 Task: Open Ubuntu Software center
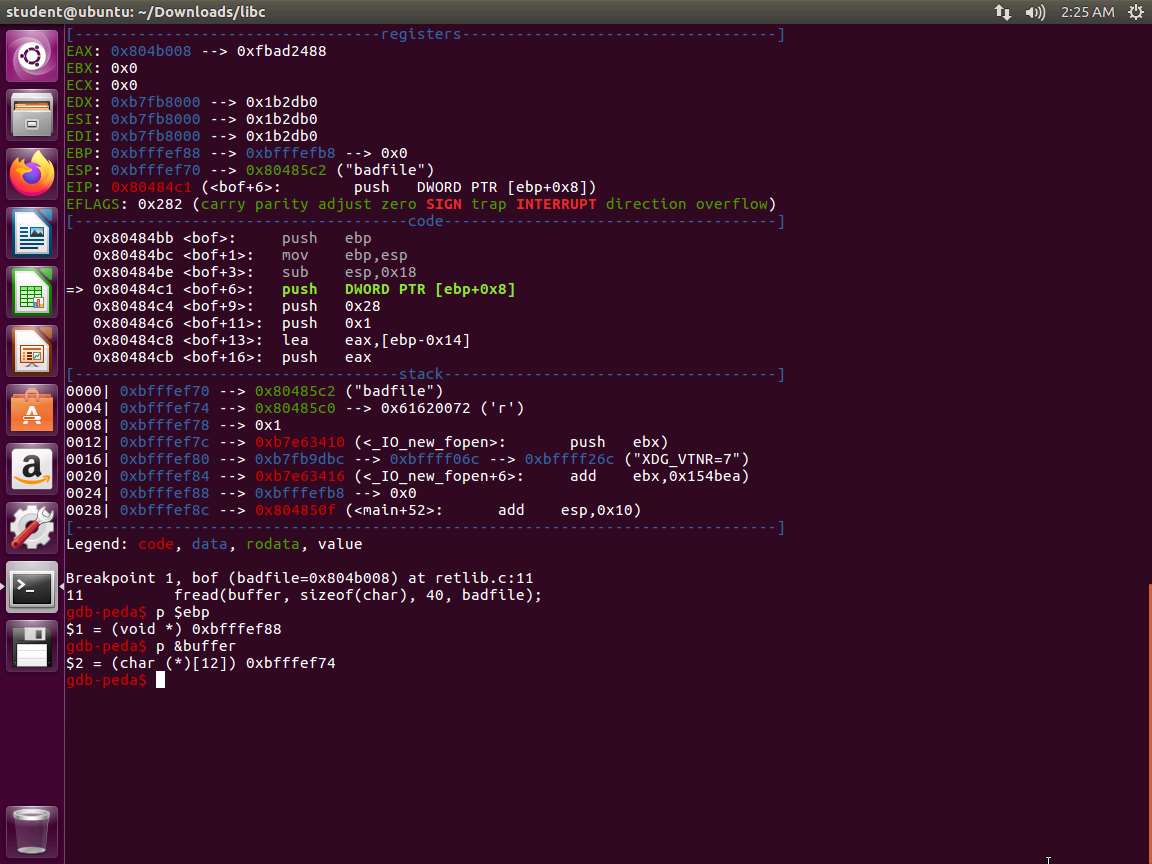tap(32, 410)
